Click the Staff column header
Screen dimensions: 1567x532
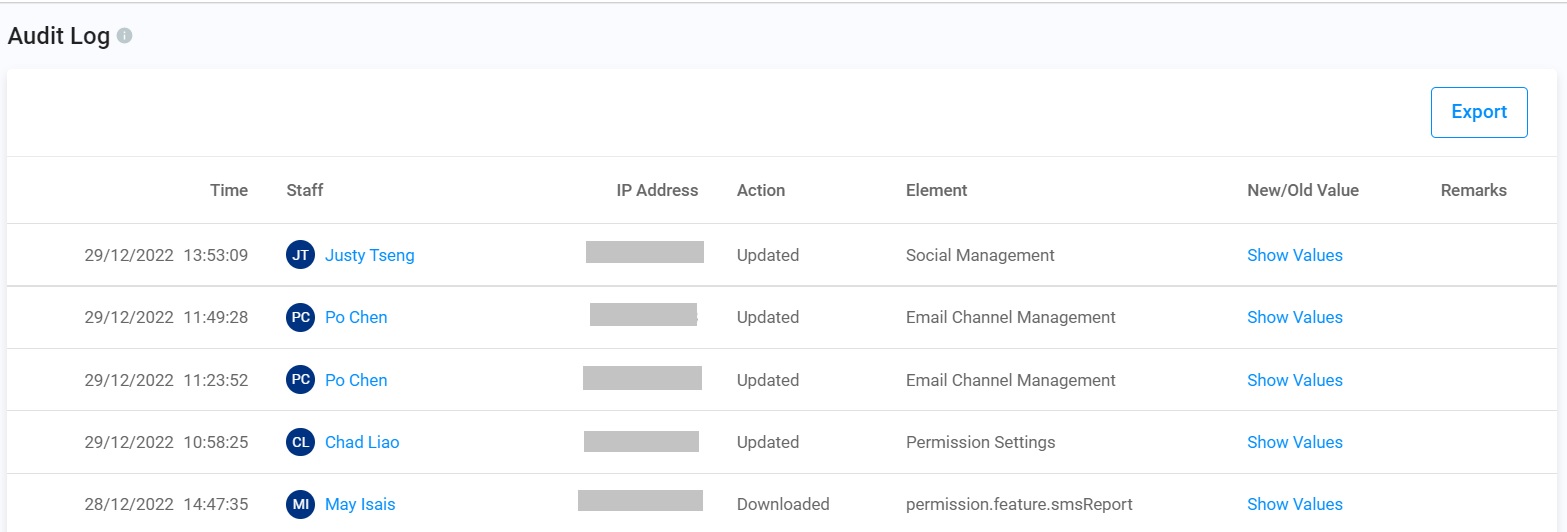pos(305,190)
